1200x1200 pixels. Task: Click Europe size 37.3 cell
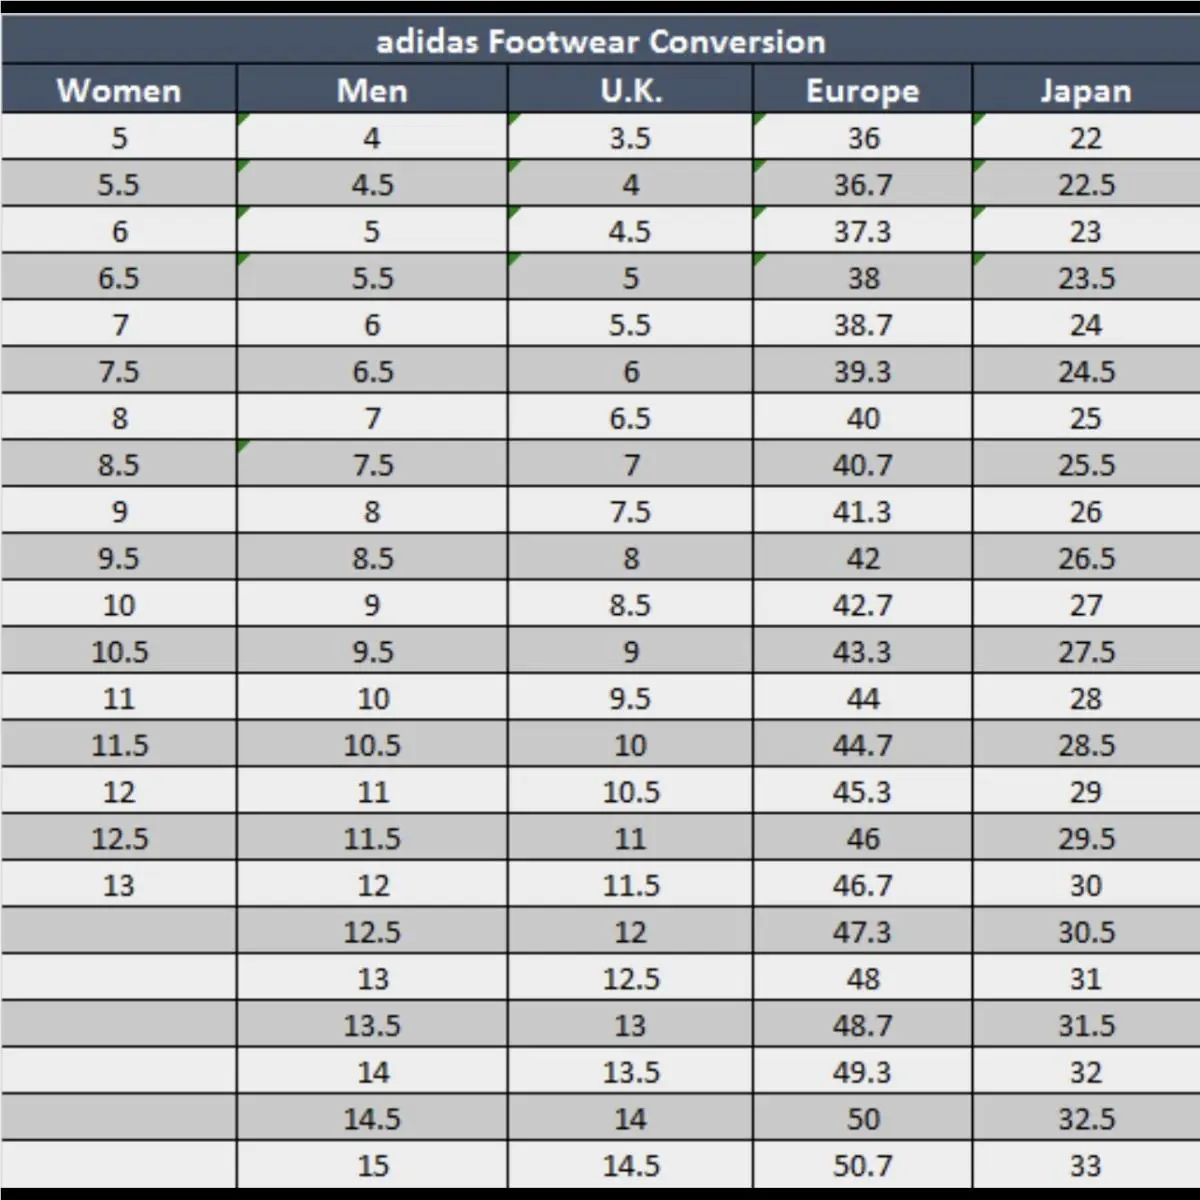coord(862,231)
